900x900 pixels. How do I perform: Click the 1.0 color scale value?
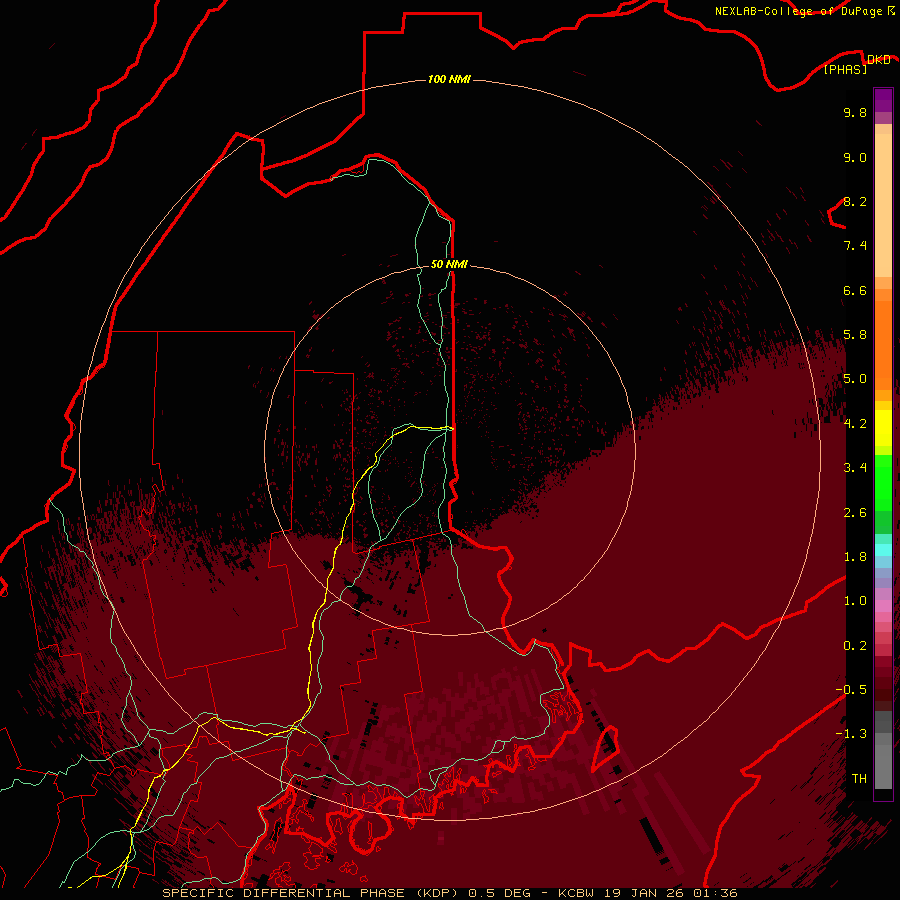(x=855, y=601)
